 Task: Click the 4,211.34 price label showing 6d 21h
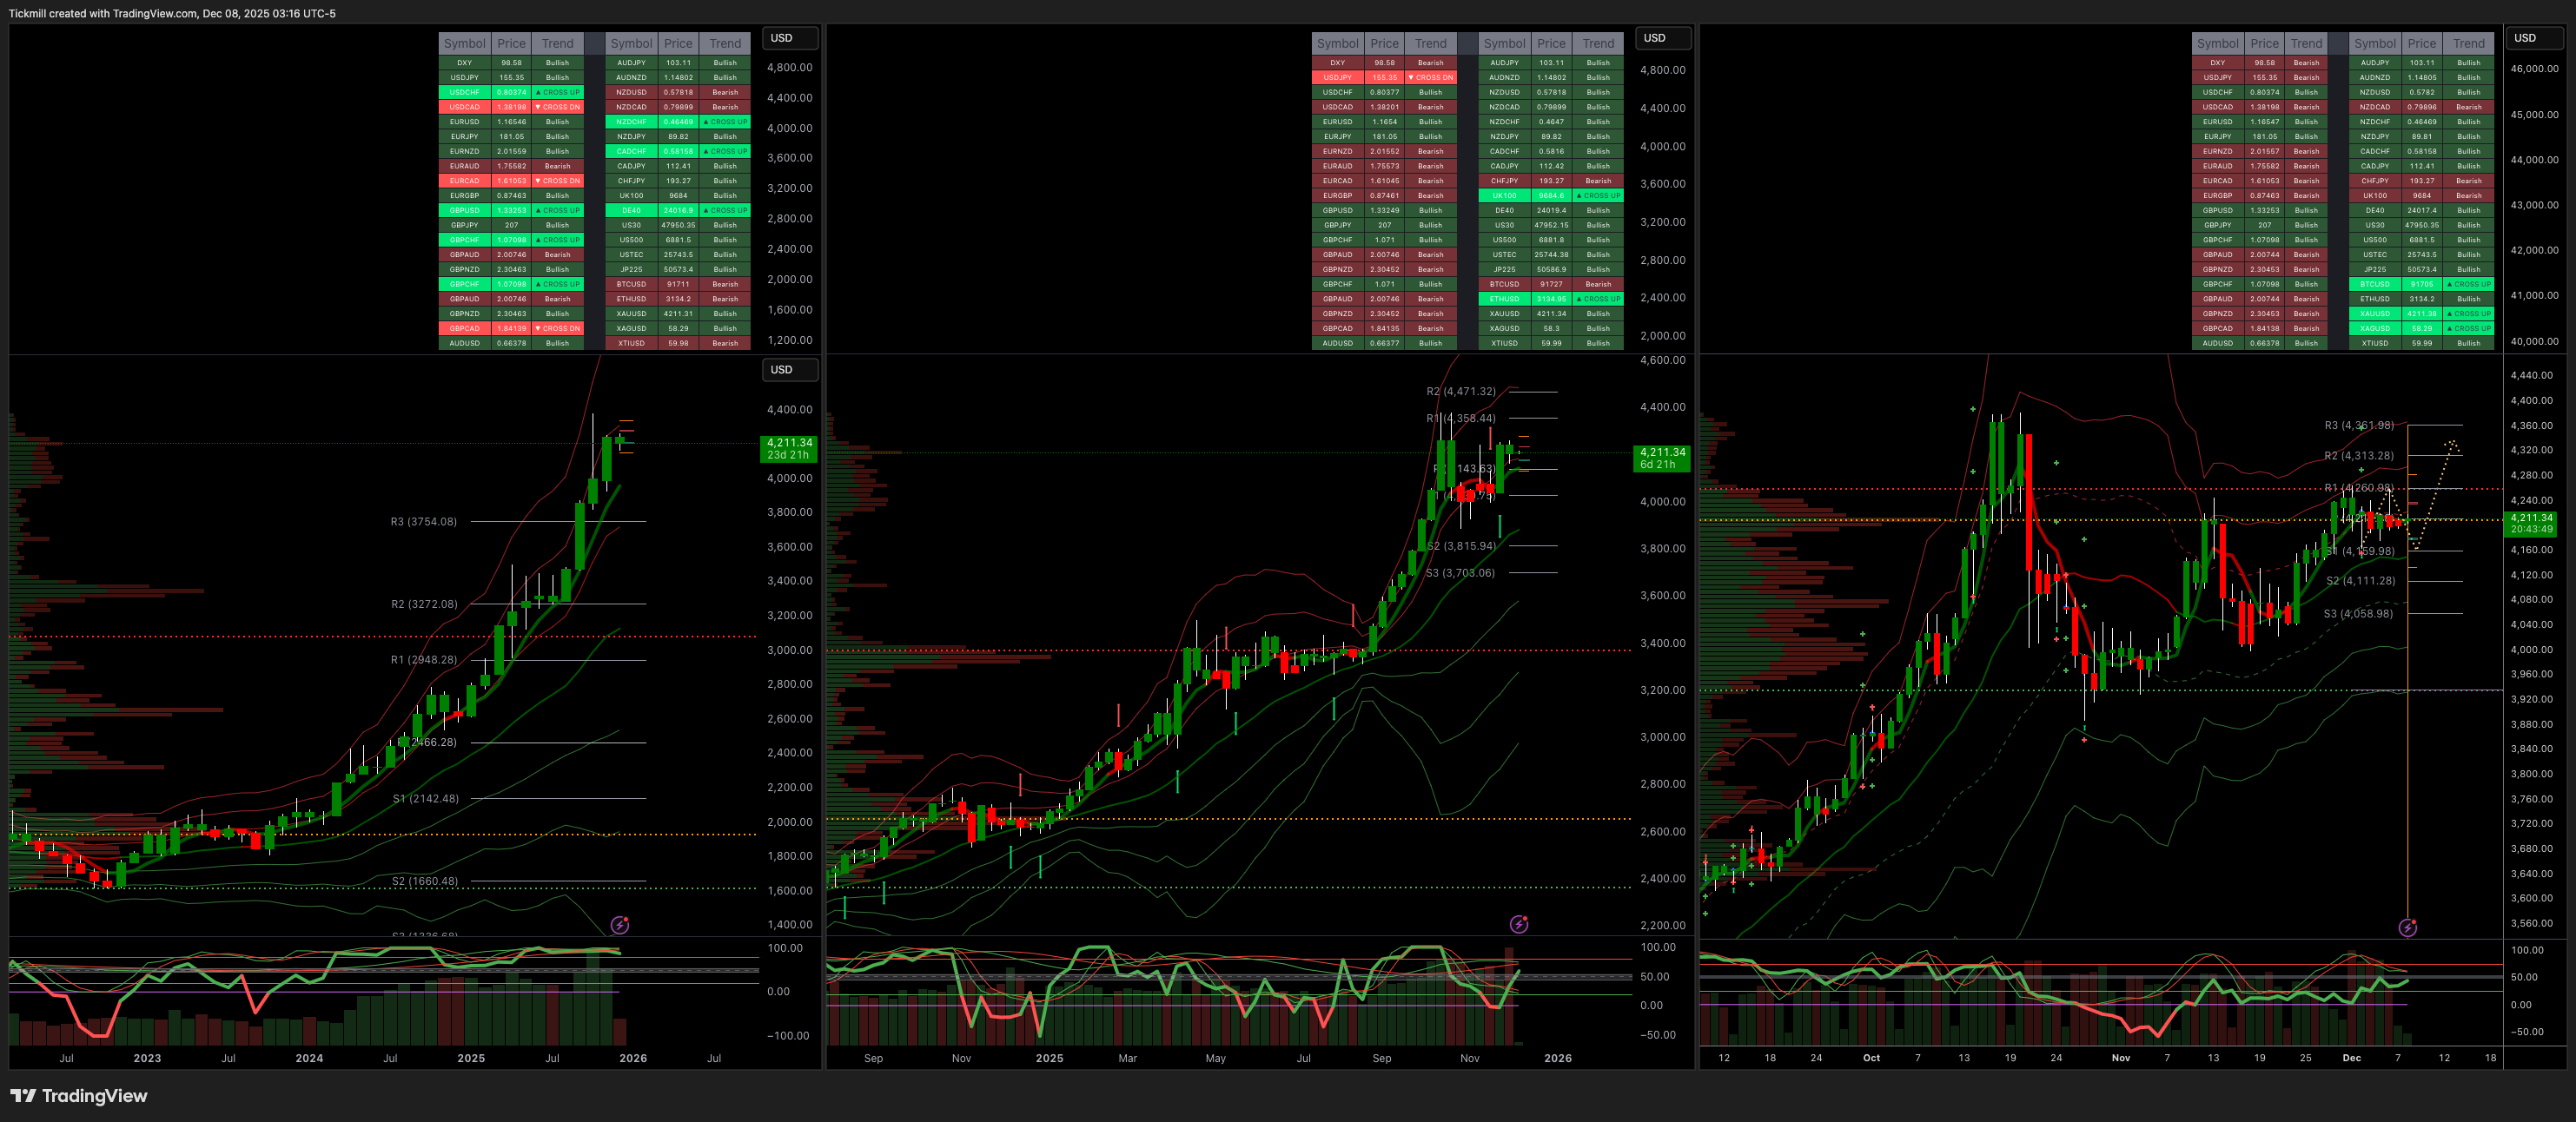coord(1661,458)
